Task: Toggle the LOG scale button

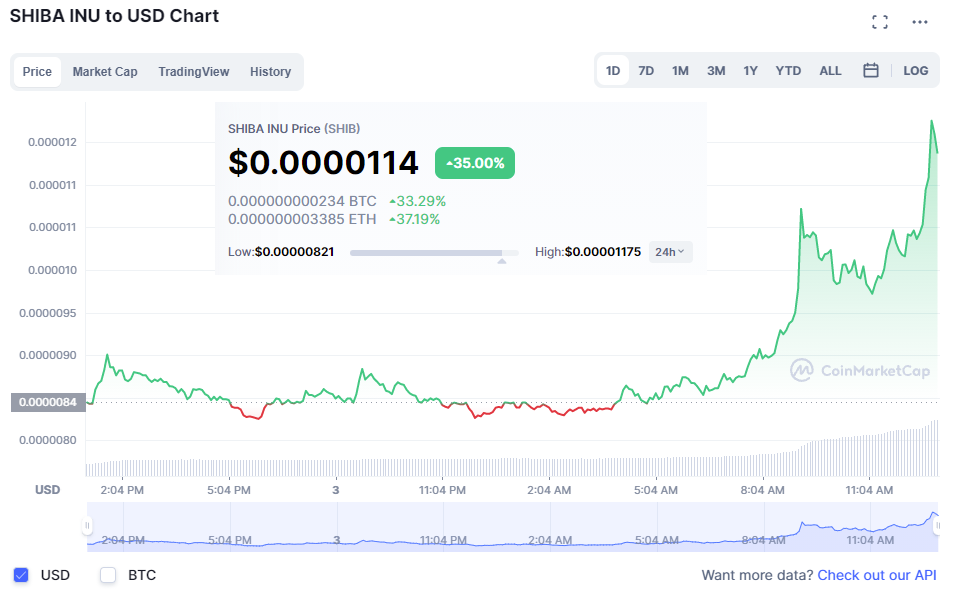Action: pyautogui.click(x=915, y=71)
